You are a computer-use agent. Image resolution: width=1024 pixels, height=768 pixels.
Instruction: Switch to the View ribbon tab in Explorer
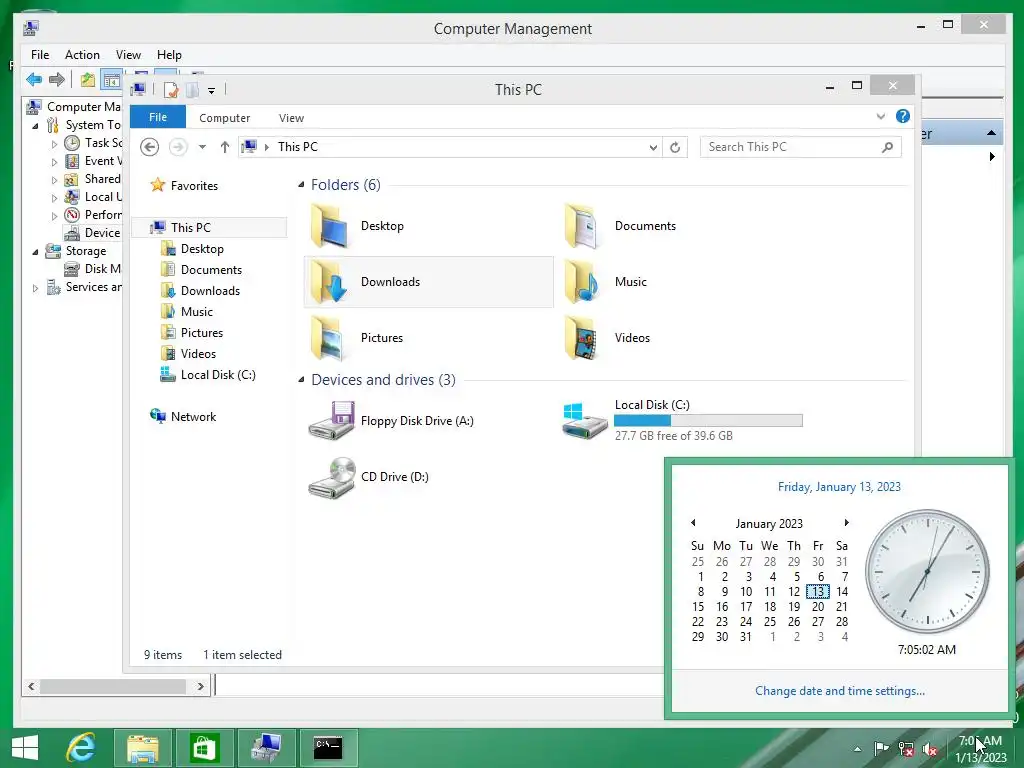pyautogui.click(x=291, y=118)
